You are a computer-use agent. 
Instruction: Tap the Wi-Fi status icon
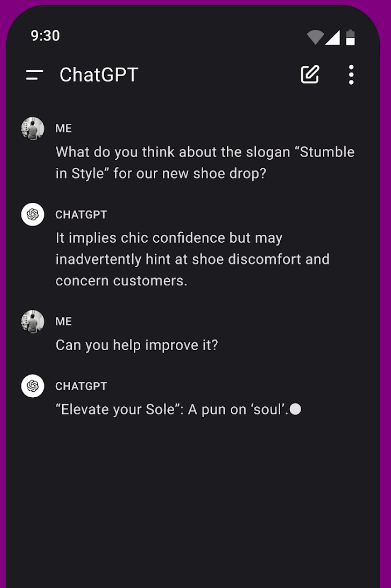coord(315,37)
